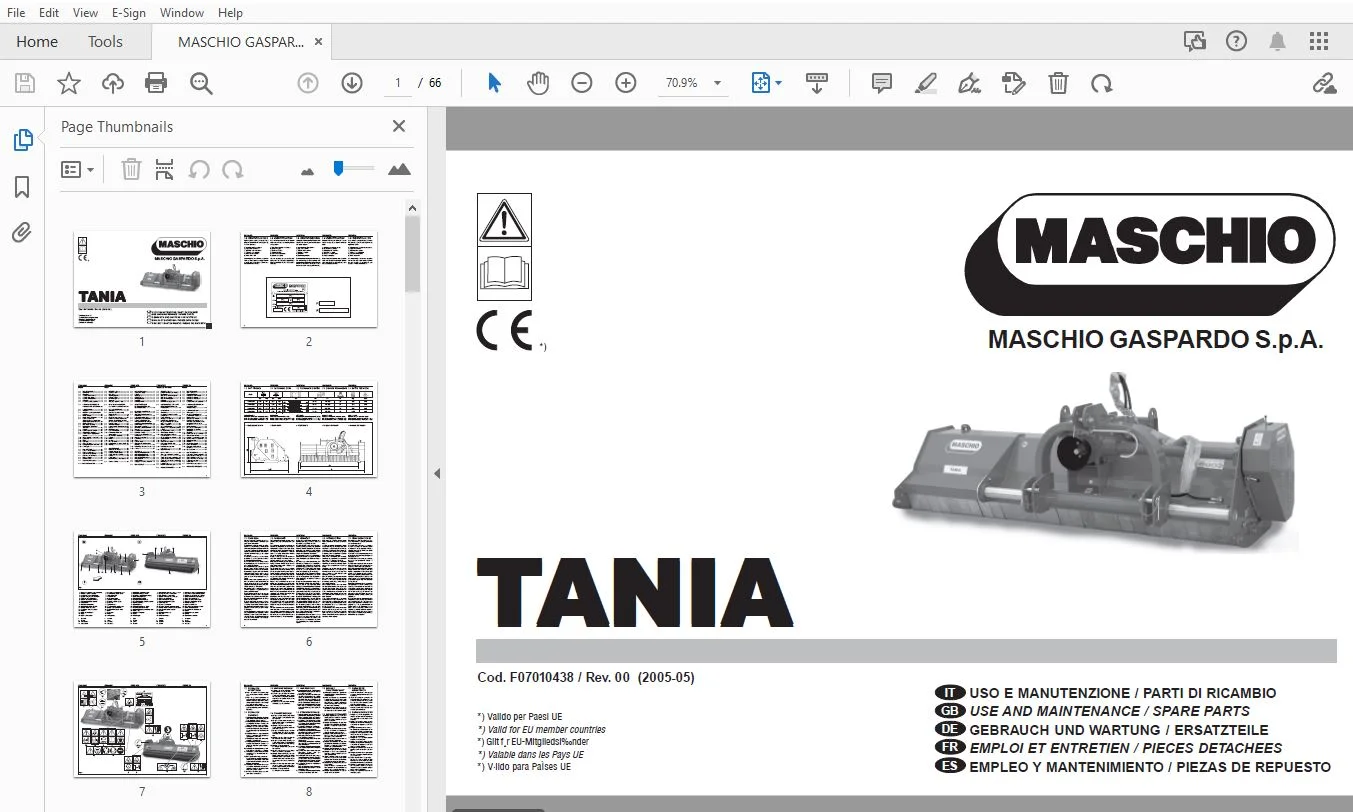Screen dimensions: 1353x812
Task: Select page 6 thumbnail
Action: click(309, 580)
